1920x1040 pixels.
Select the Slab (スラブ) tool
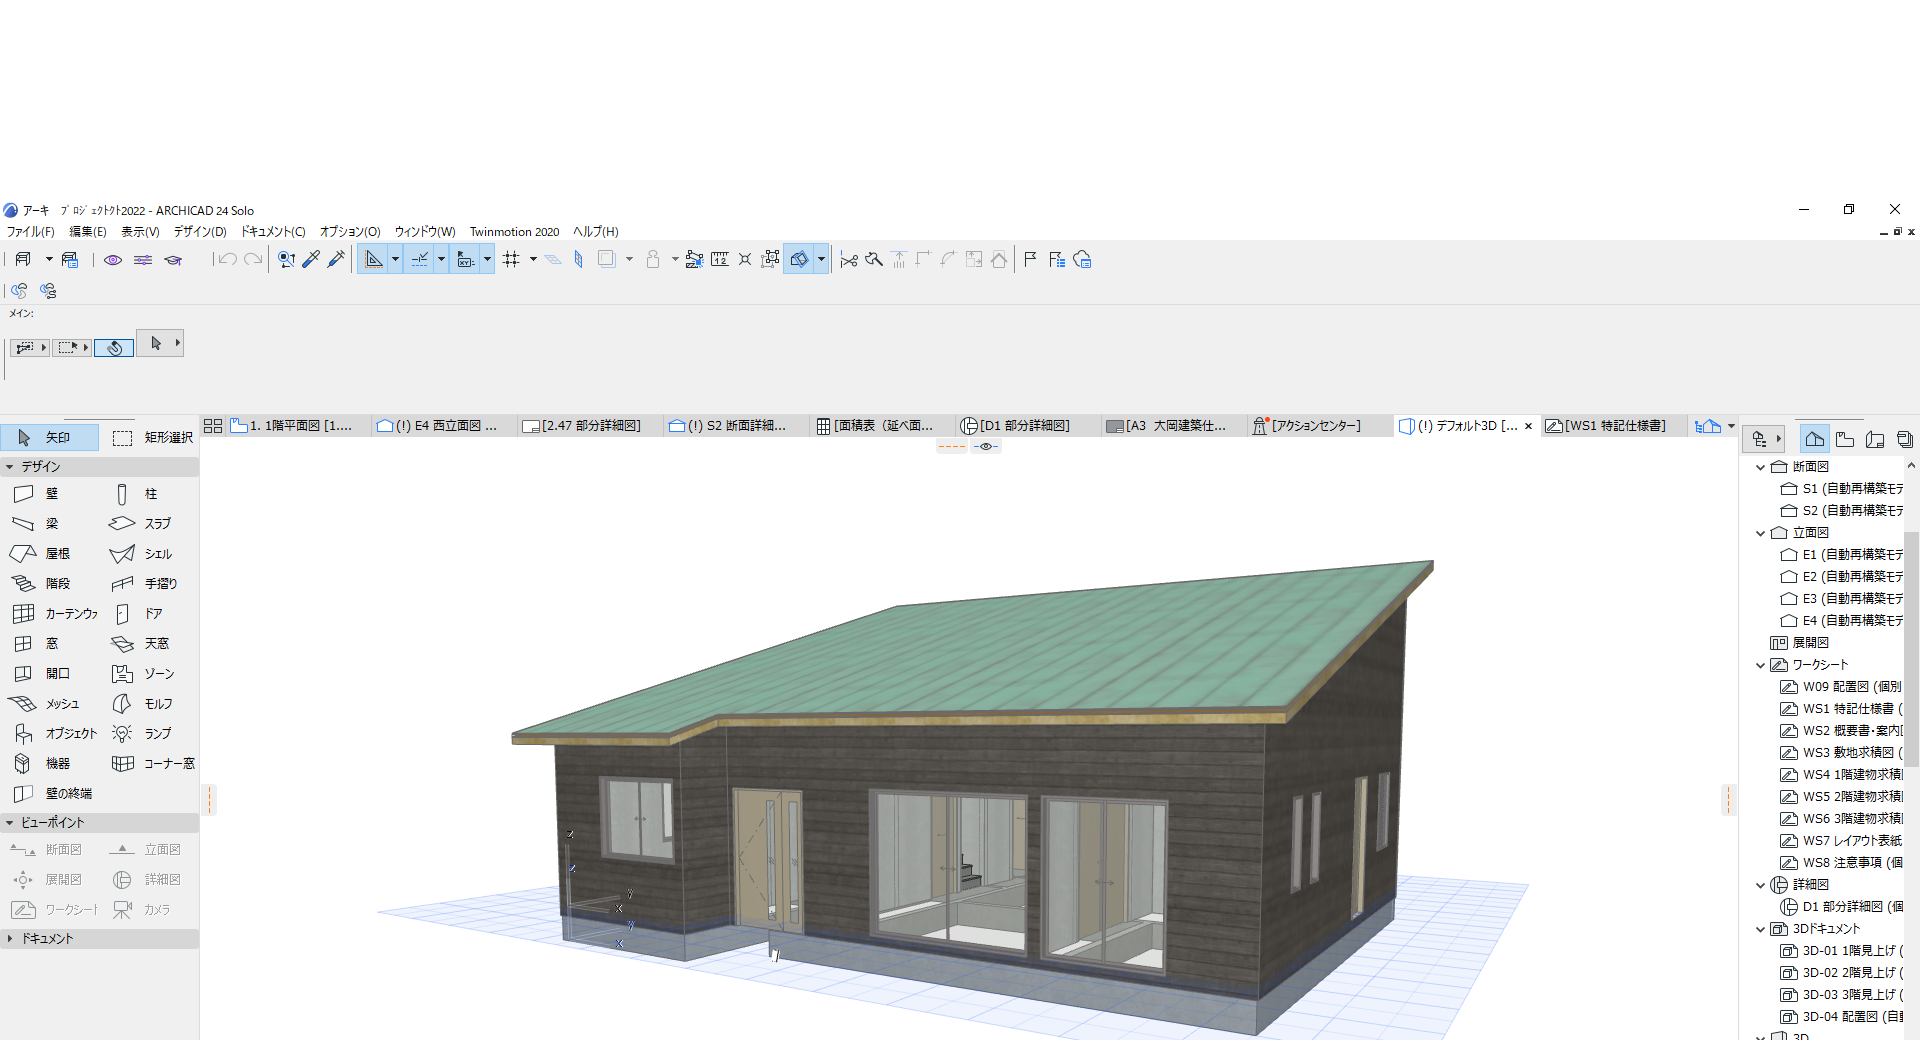pyautogui.click(x=140, y=524)
